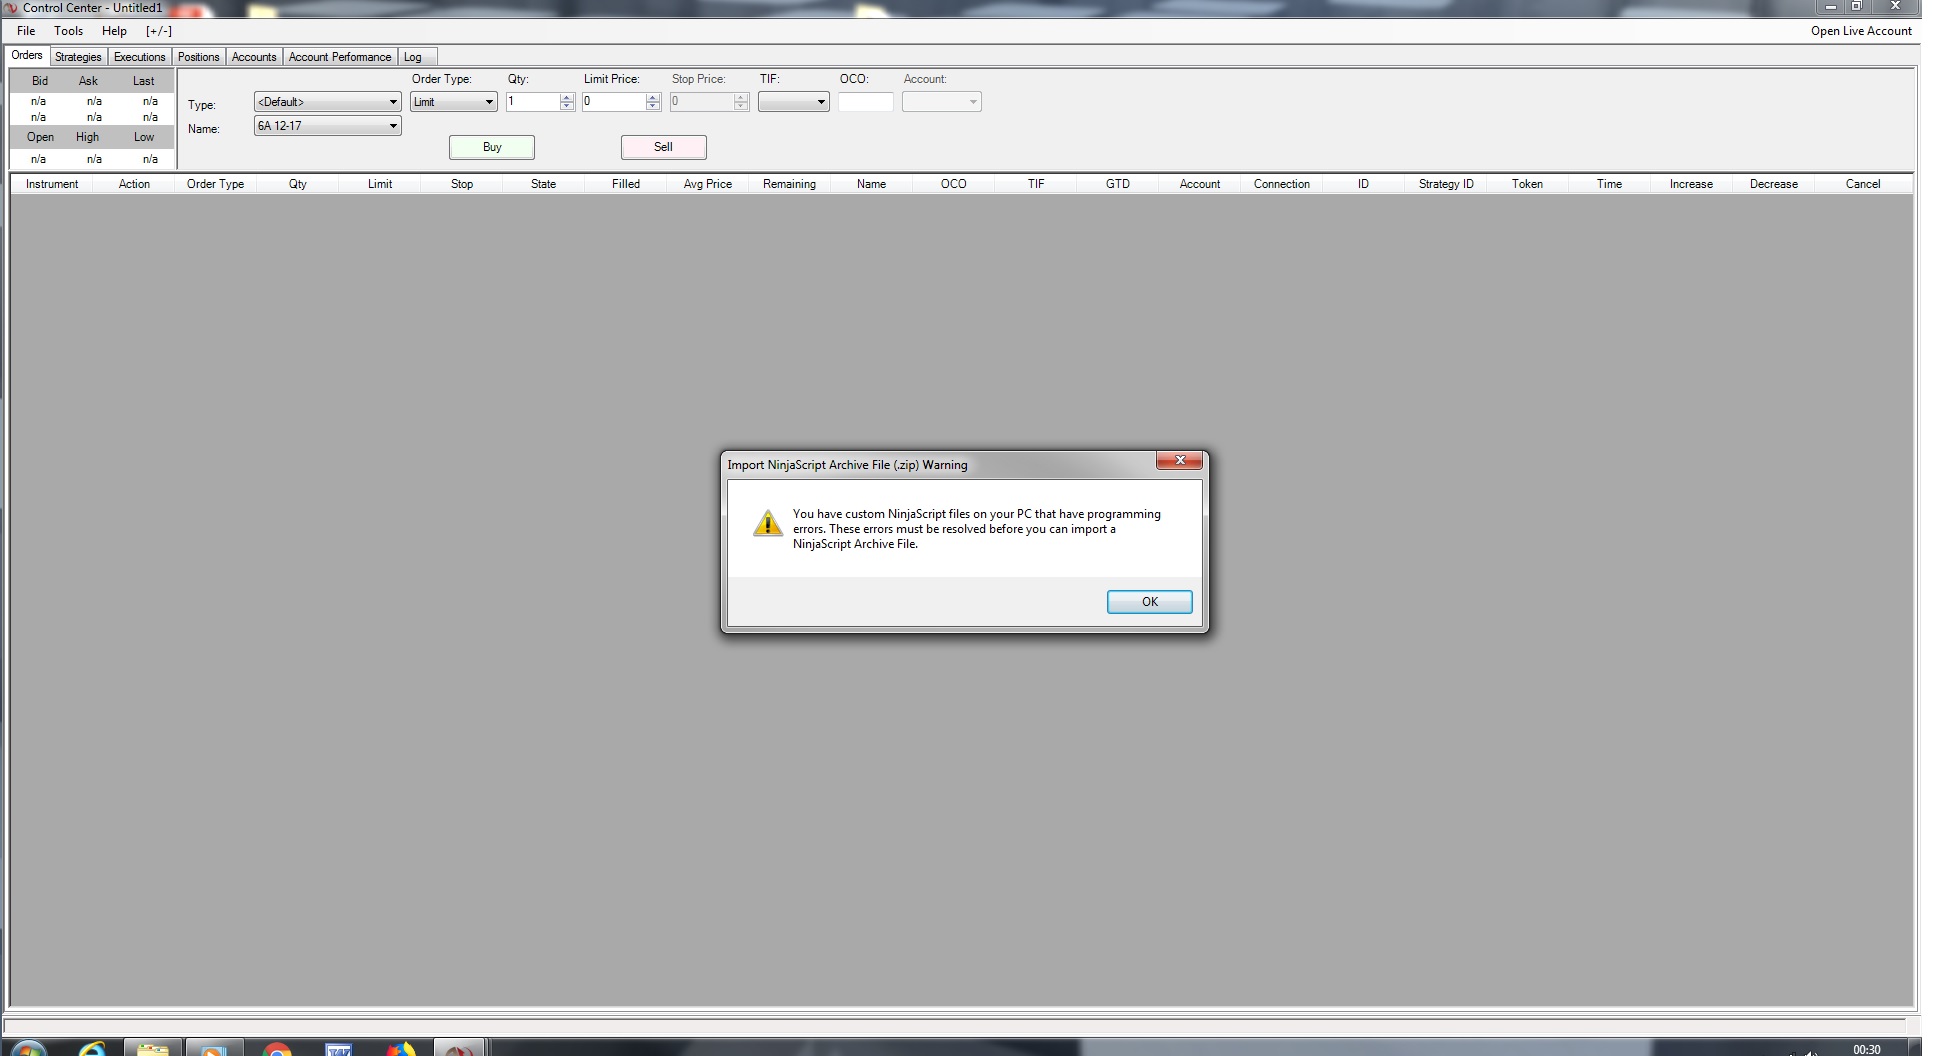The height and width of the screenshot is (1056, 1948).
Task: Click the ID column header
Action: 1363,184
